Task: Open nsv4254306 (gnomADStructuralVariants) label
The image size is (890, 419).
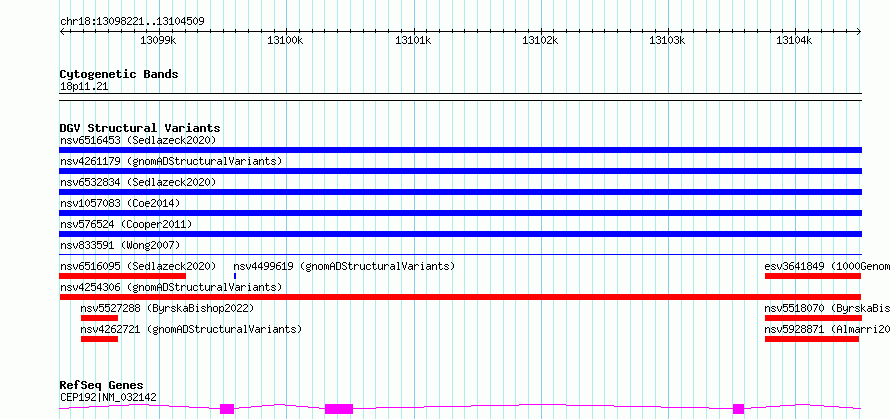Action: coord(171,287)
